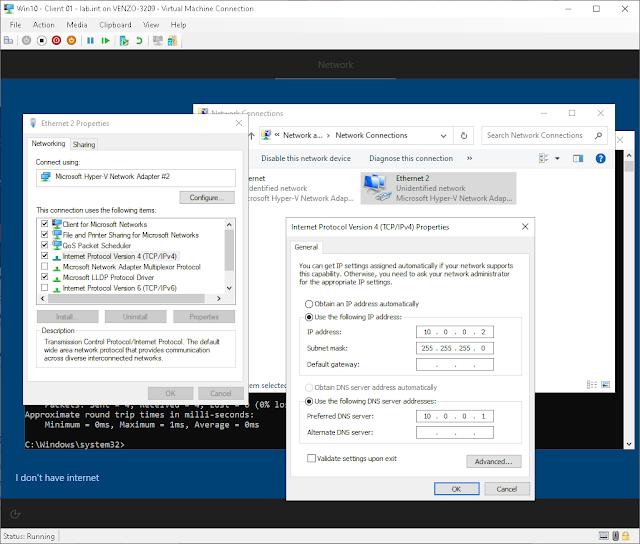Click the Default gateway field
This screenshot has width=640, height=544.
(455, 364)
